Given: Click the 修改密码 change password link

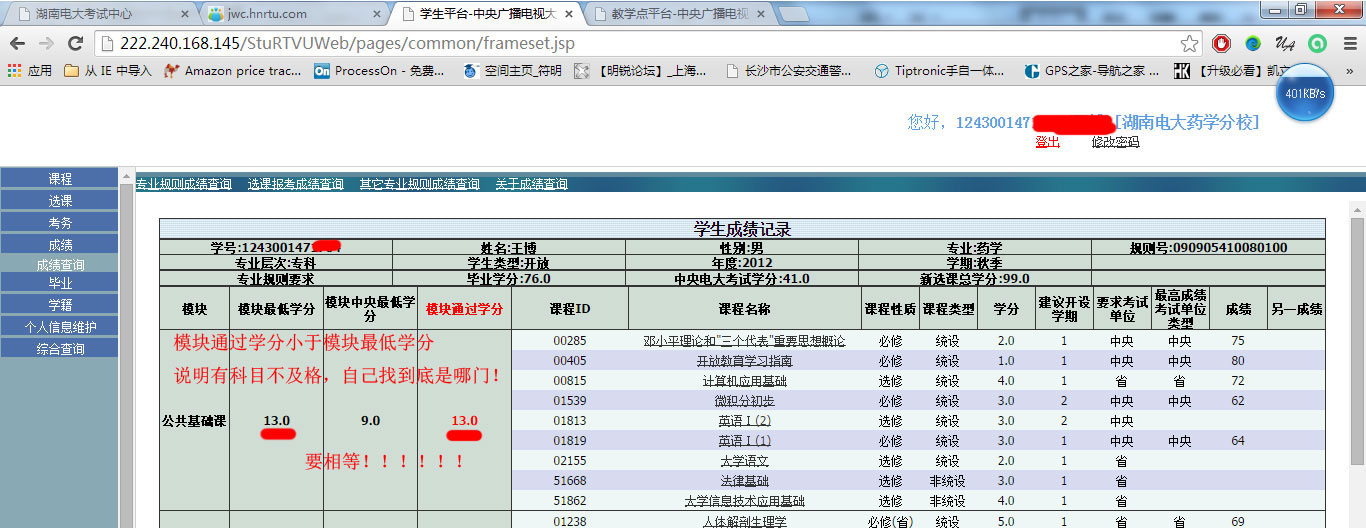Looking at the screenshot, I should (x=1115, y=143).
